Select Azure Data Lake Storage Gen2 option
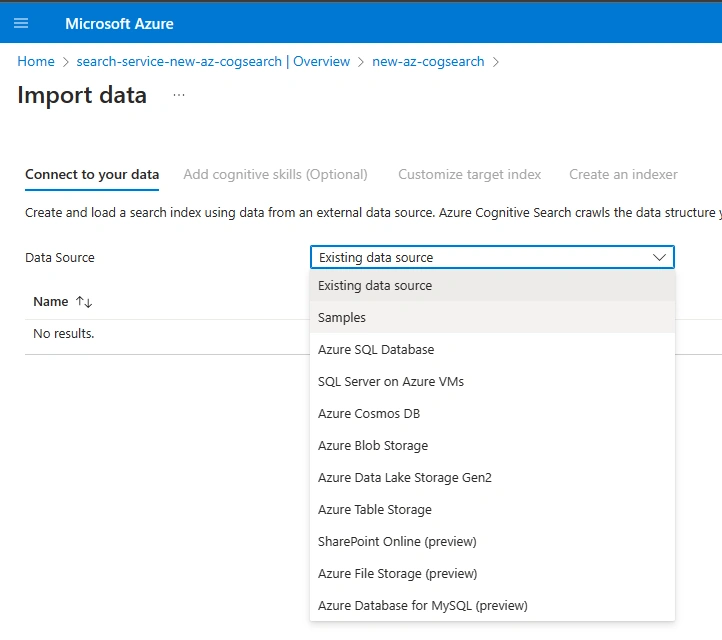Viewport: 722px width, 640px height. coord(492,477)
